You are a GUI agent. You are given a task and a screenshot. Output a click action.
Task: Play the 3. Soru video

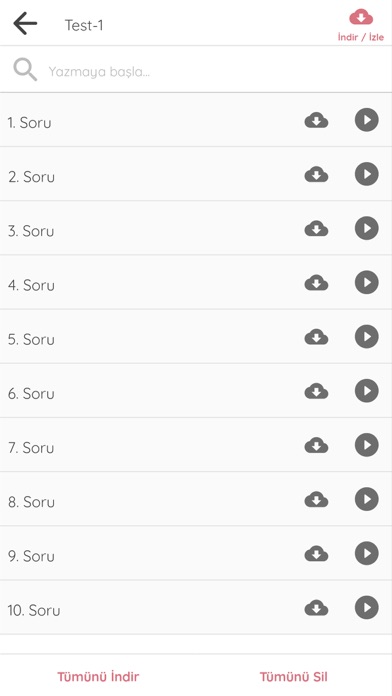click(x=367, y=228)
